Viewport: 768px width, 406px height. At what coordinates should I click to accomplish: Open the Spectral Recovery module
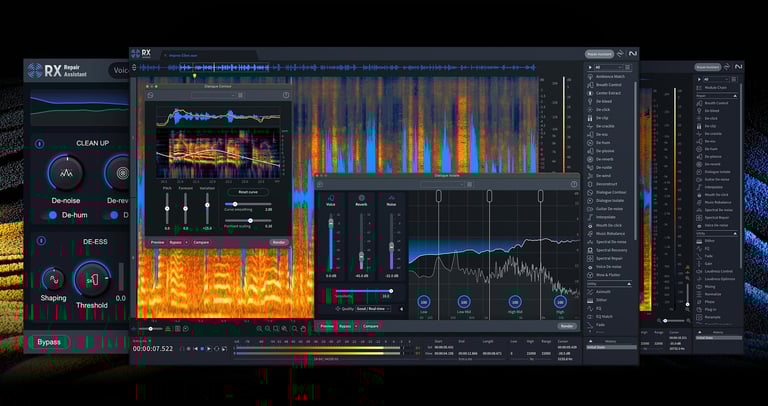click(x=607, y=250)
